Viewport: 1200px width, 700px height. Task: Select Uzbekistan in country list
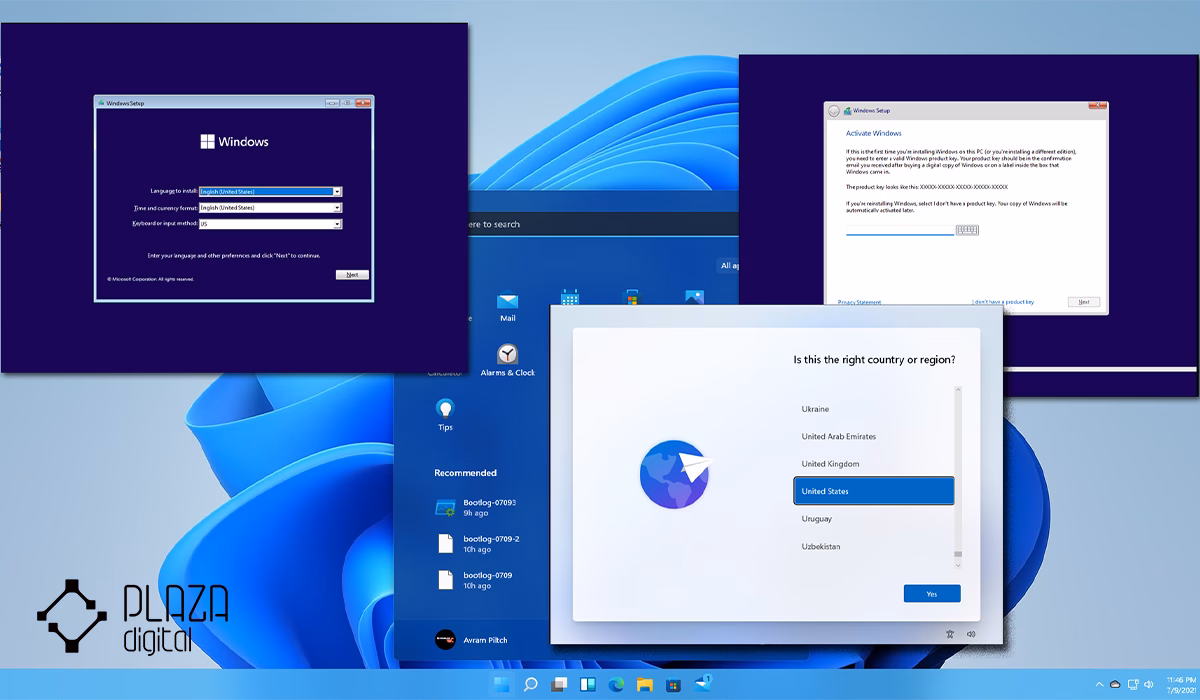pos(873,546)
